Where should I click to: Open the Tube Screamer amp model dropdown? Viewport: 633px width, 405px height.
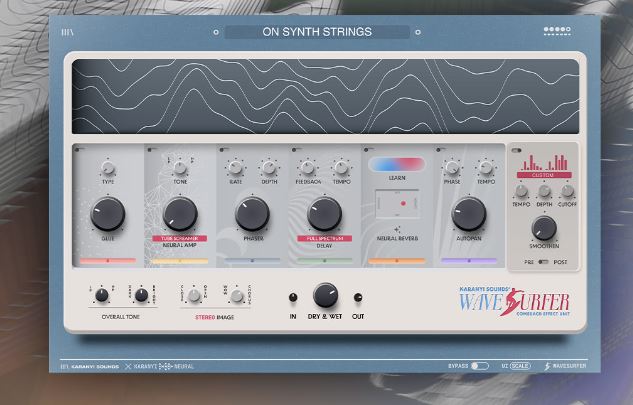pos(180,238)
